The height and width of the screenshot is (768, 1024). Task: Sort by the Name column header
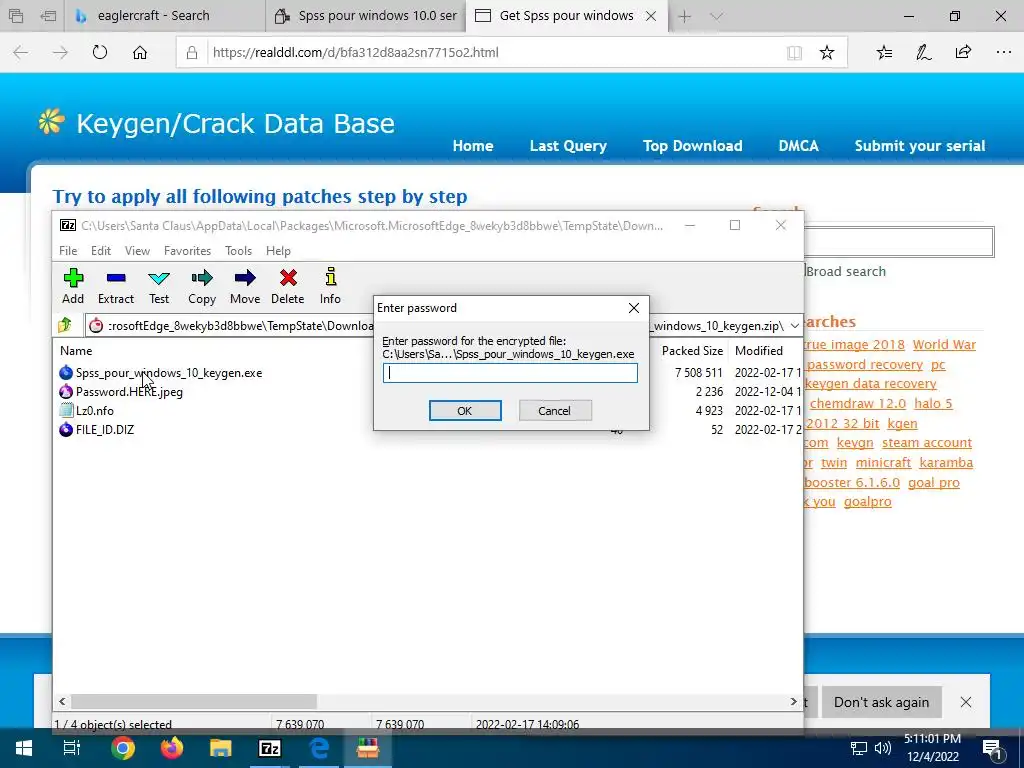coord(76,351)
